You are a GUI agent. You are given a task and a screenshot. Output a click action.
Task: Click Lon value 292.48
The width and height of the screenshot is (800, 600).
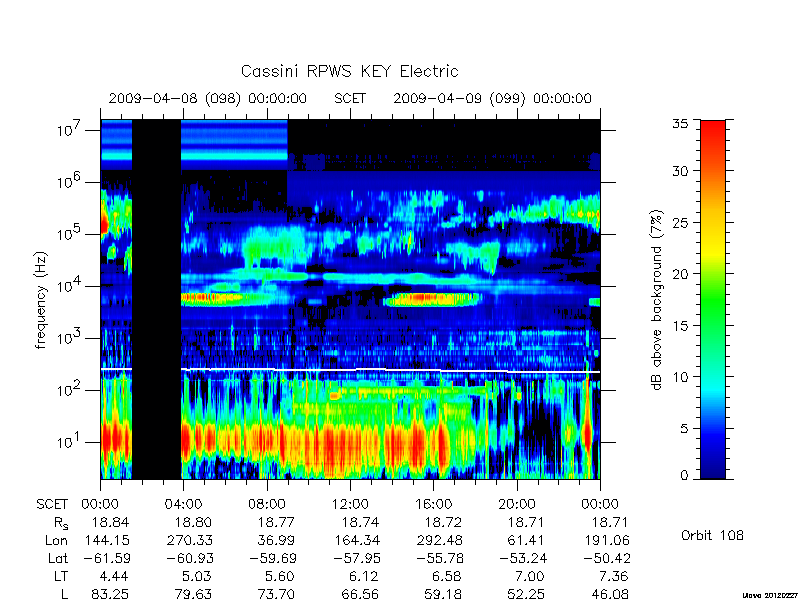point(439,540)
